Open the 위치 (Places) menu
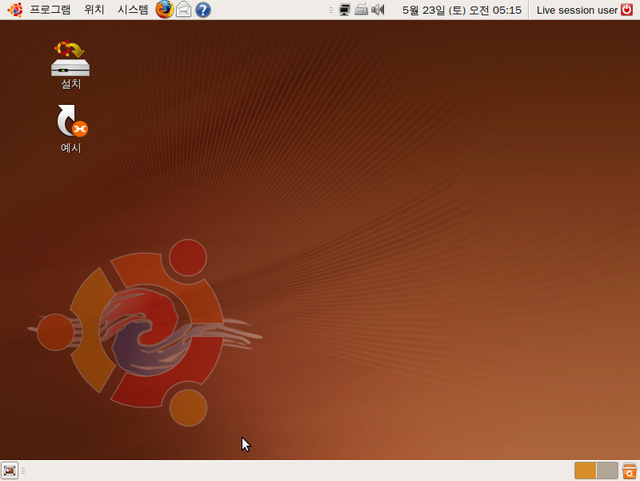The height and width of the screenshot is (481, 640). 94,10
